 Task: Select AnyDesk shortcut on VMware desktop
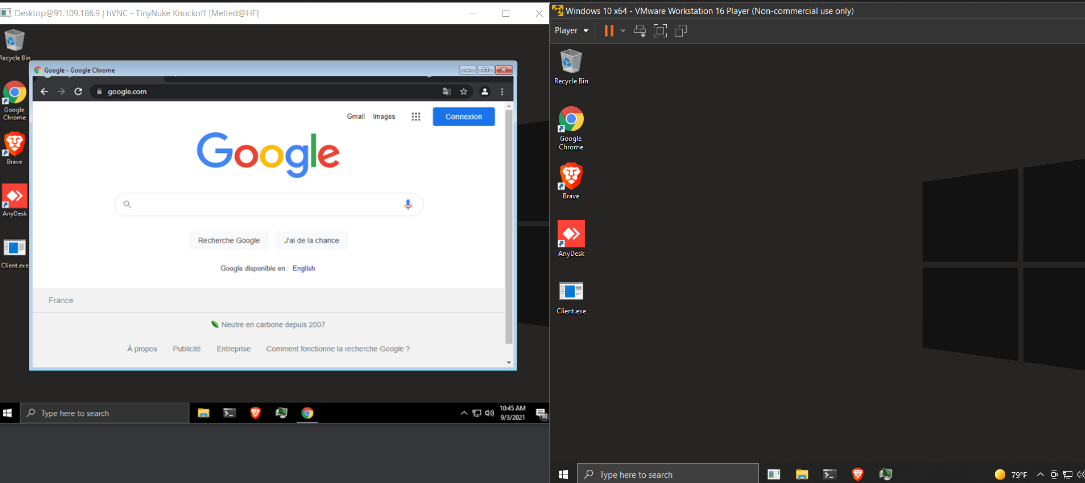(571, 239)
